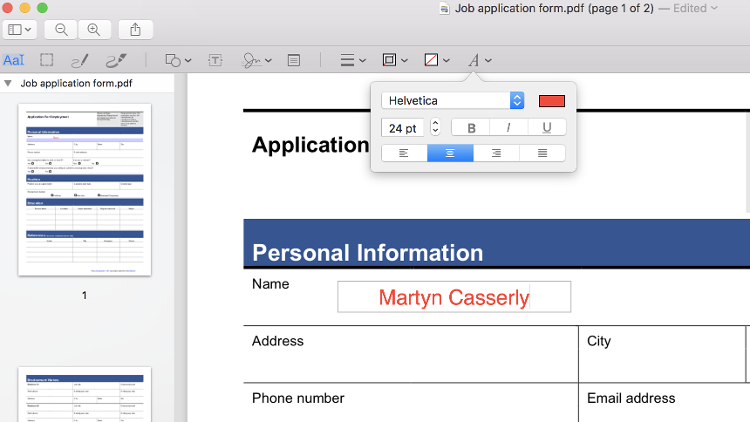Expand the Fill Color dropdown arrow

tap(446, 61)
